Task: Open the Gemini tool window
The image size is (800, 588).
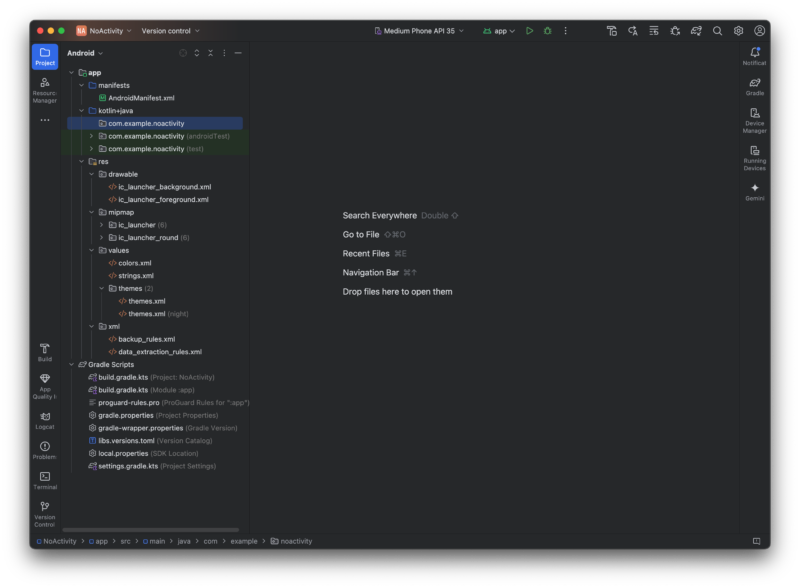Action: pos(754,191)
